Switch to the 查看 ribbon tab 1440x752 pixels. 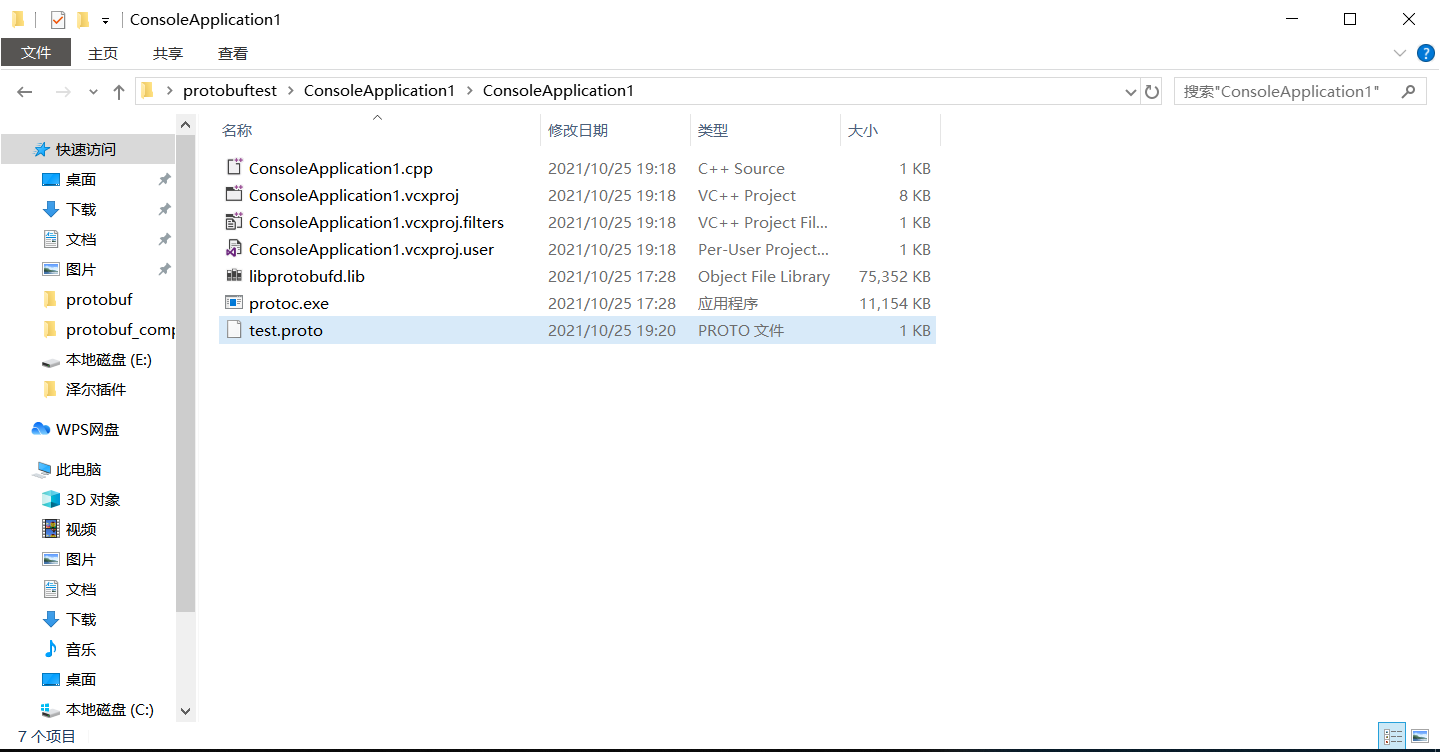tap(232, 53)
